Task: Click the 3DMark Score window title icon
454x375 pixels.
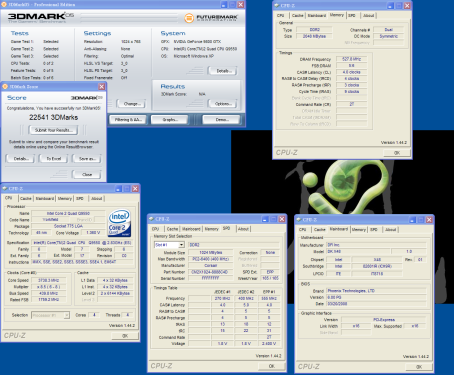Action: coord(5,86)
